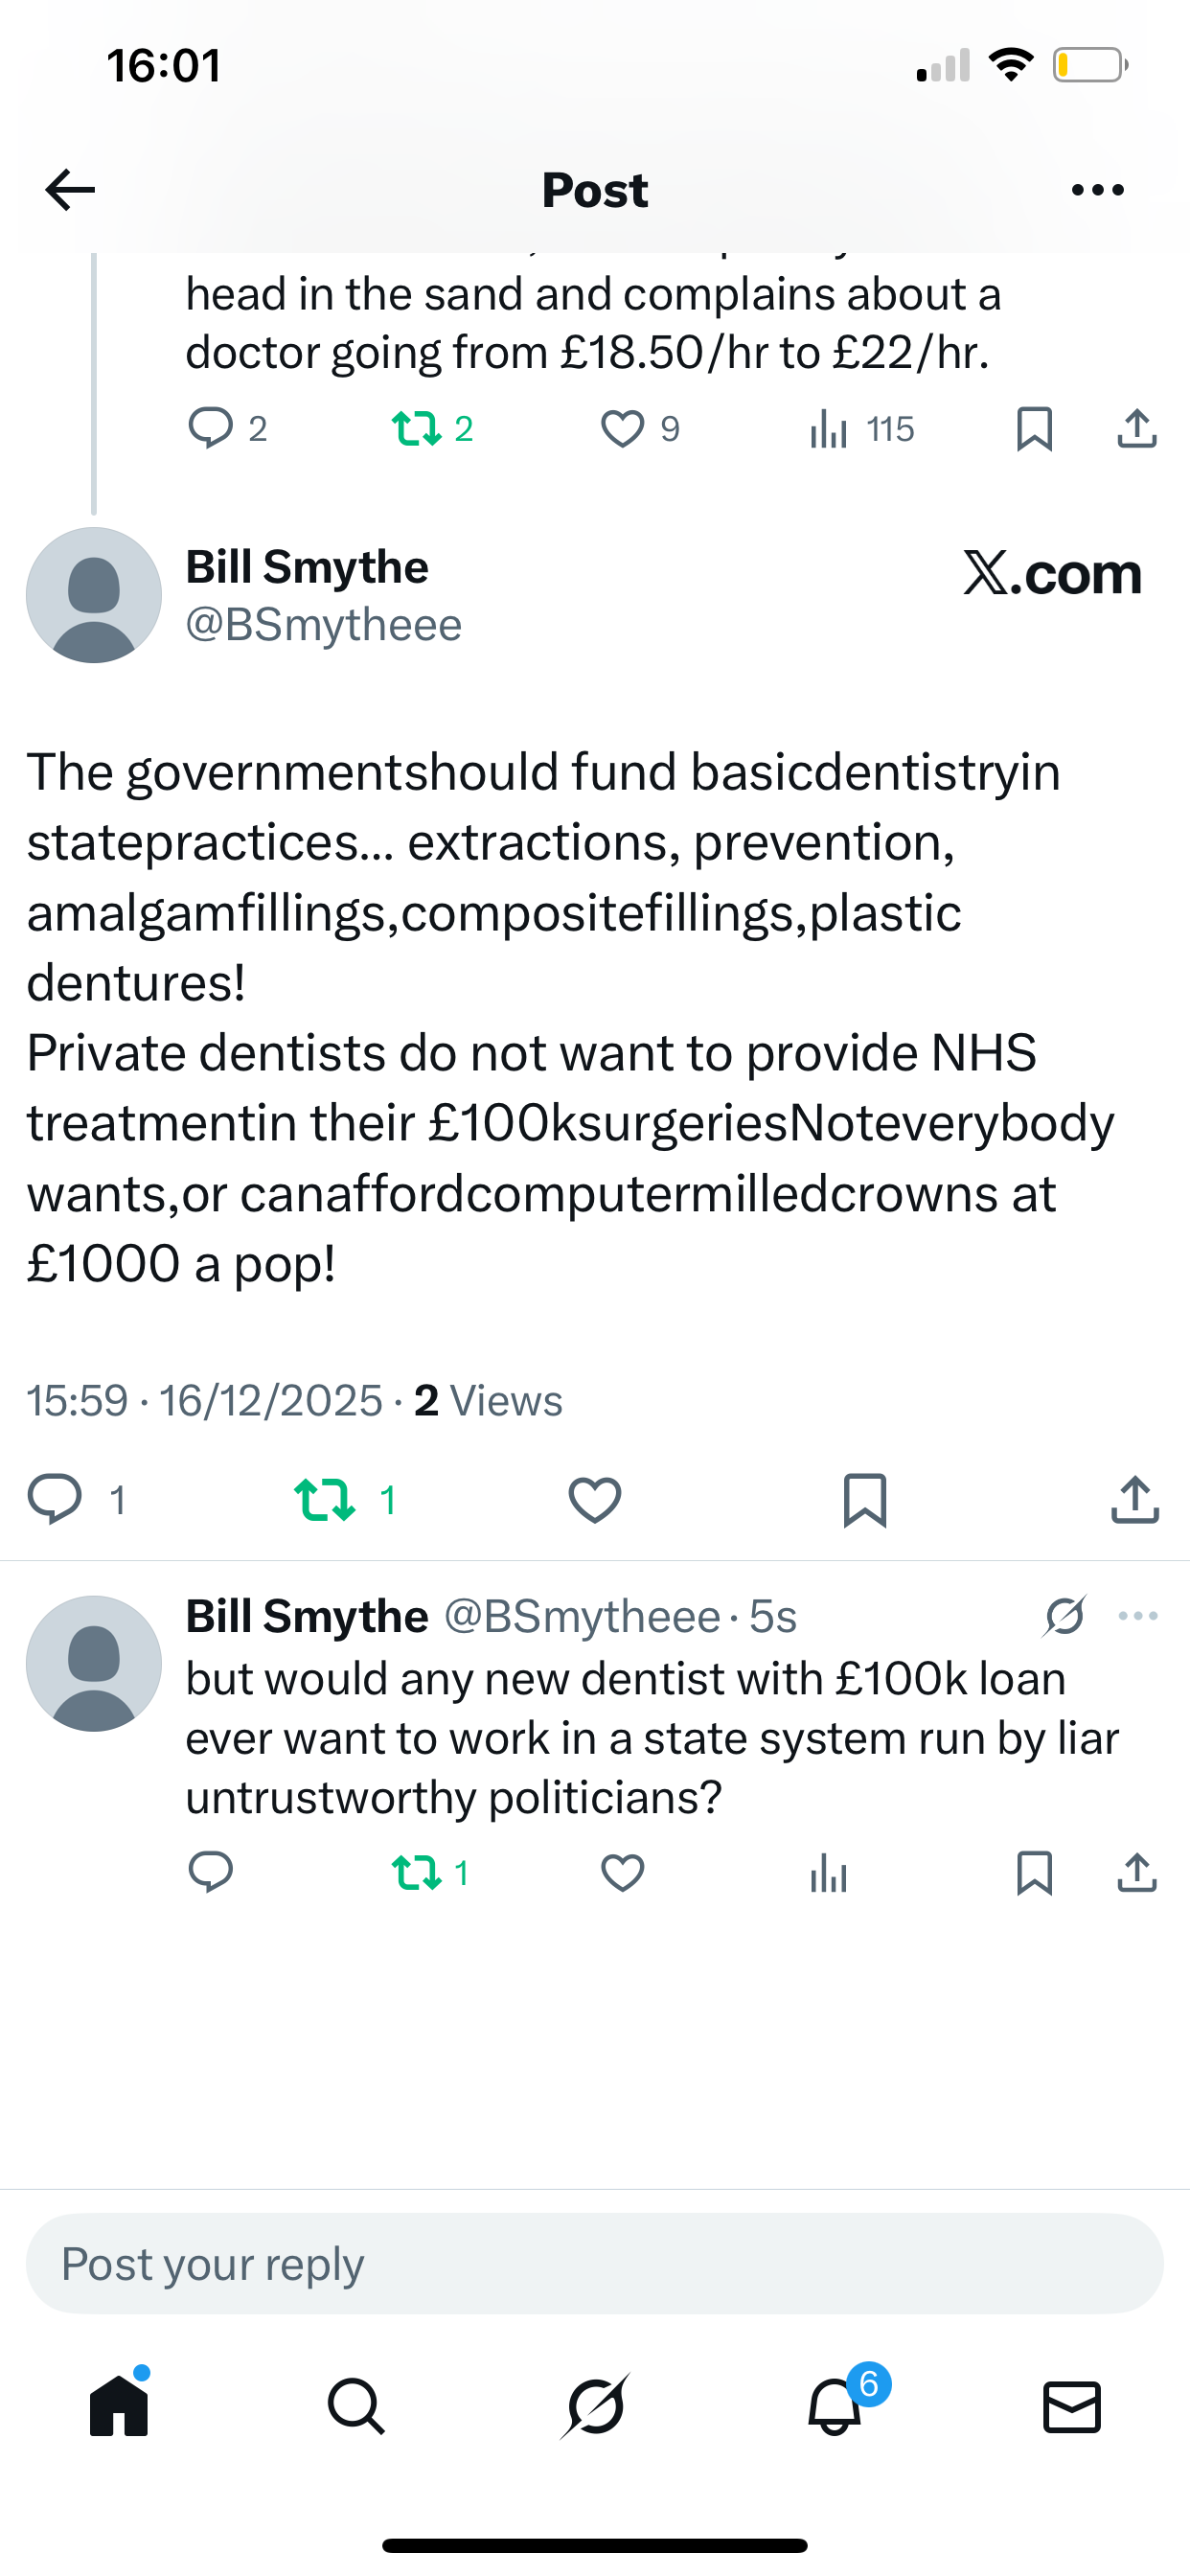
Task: Go back using the arrow icon
Action: tap(70, 190)
